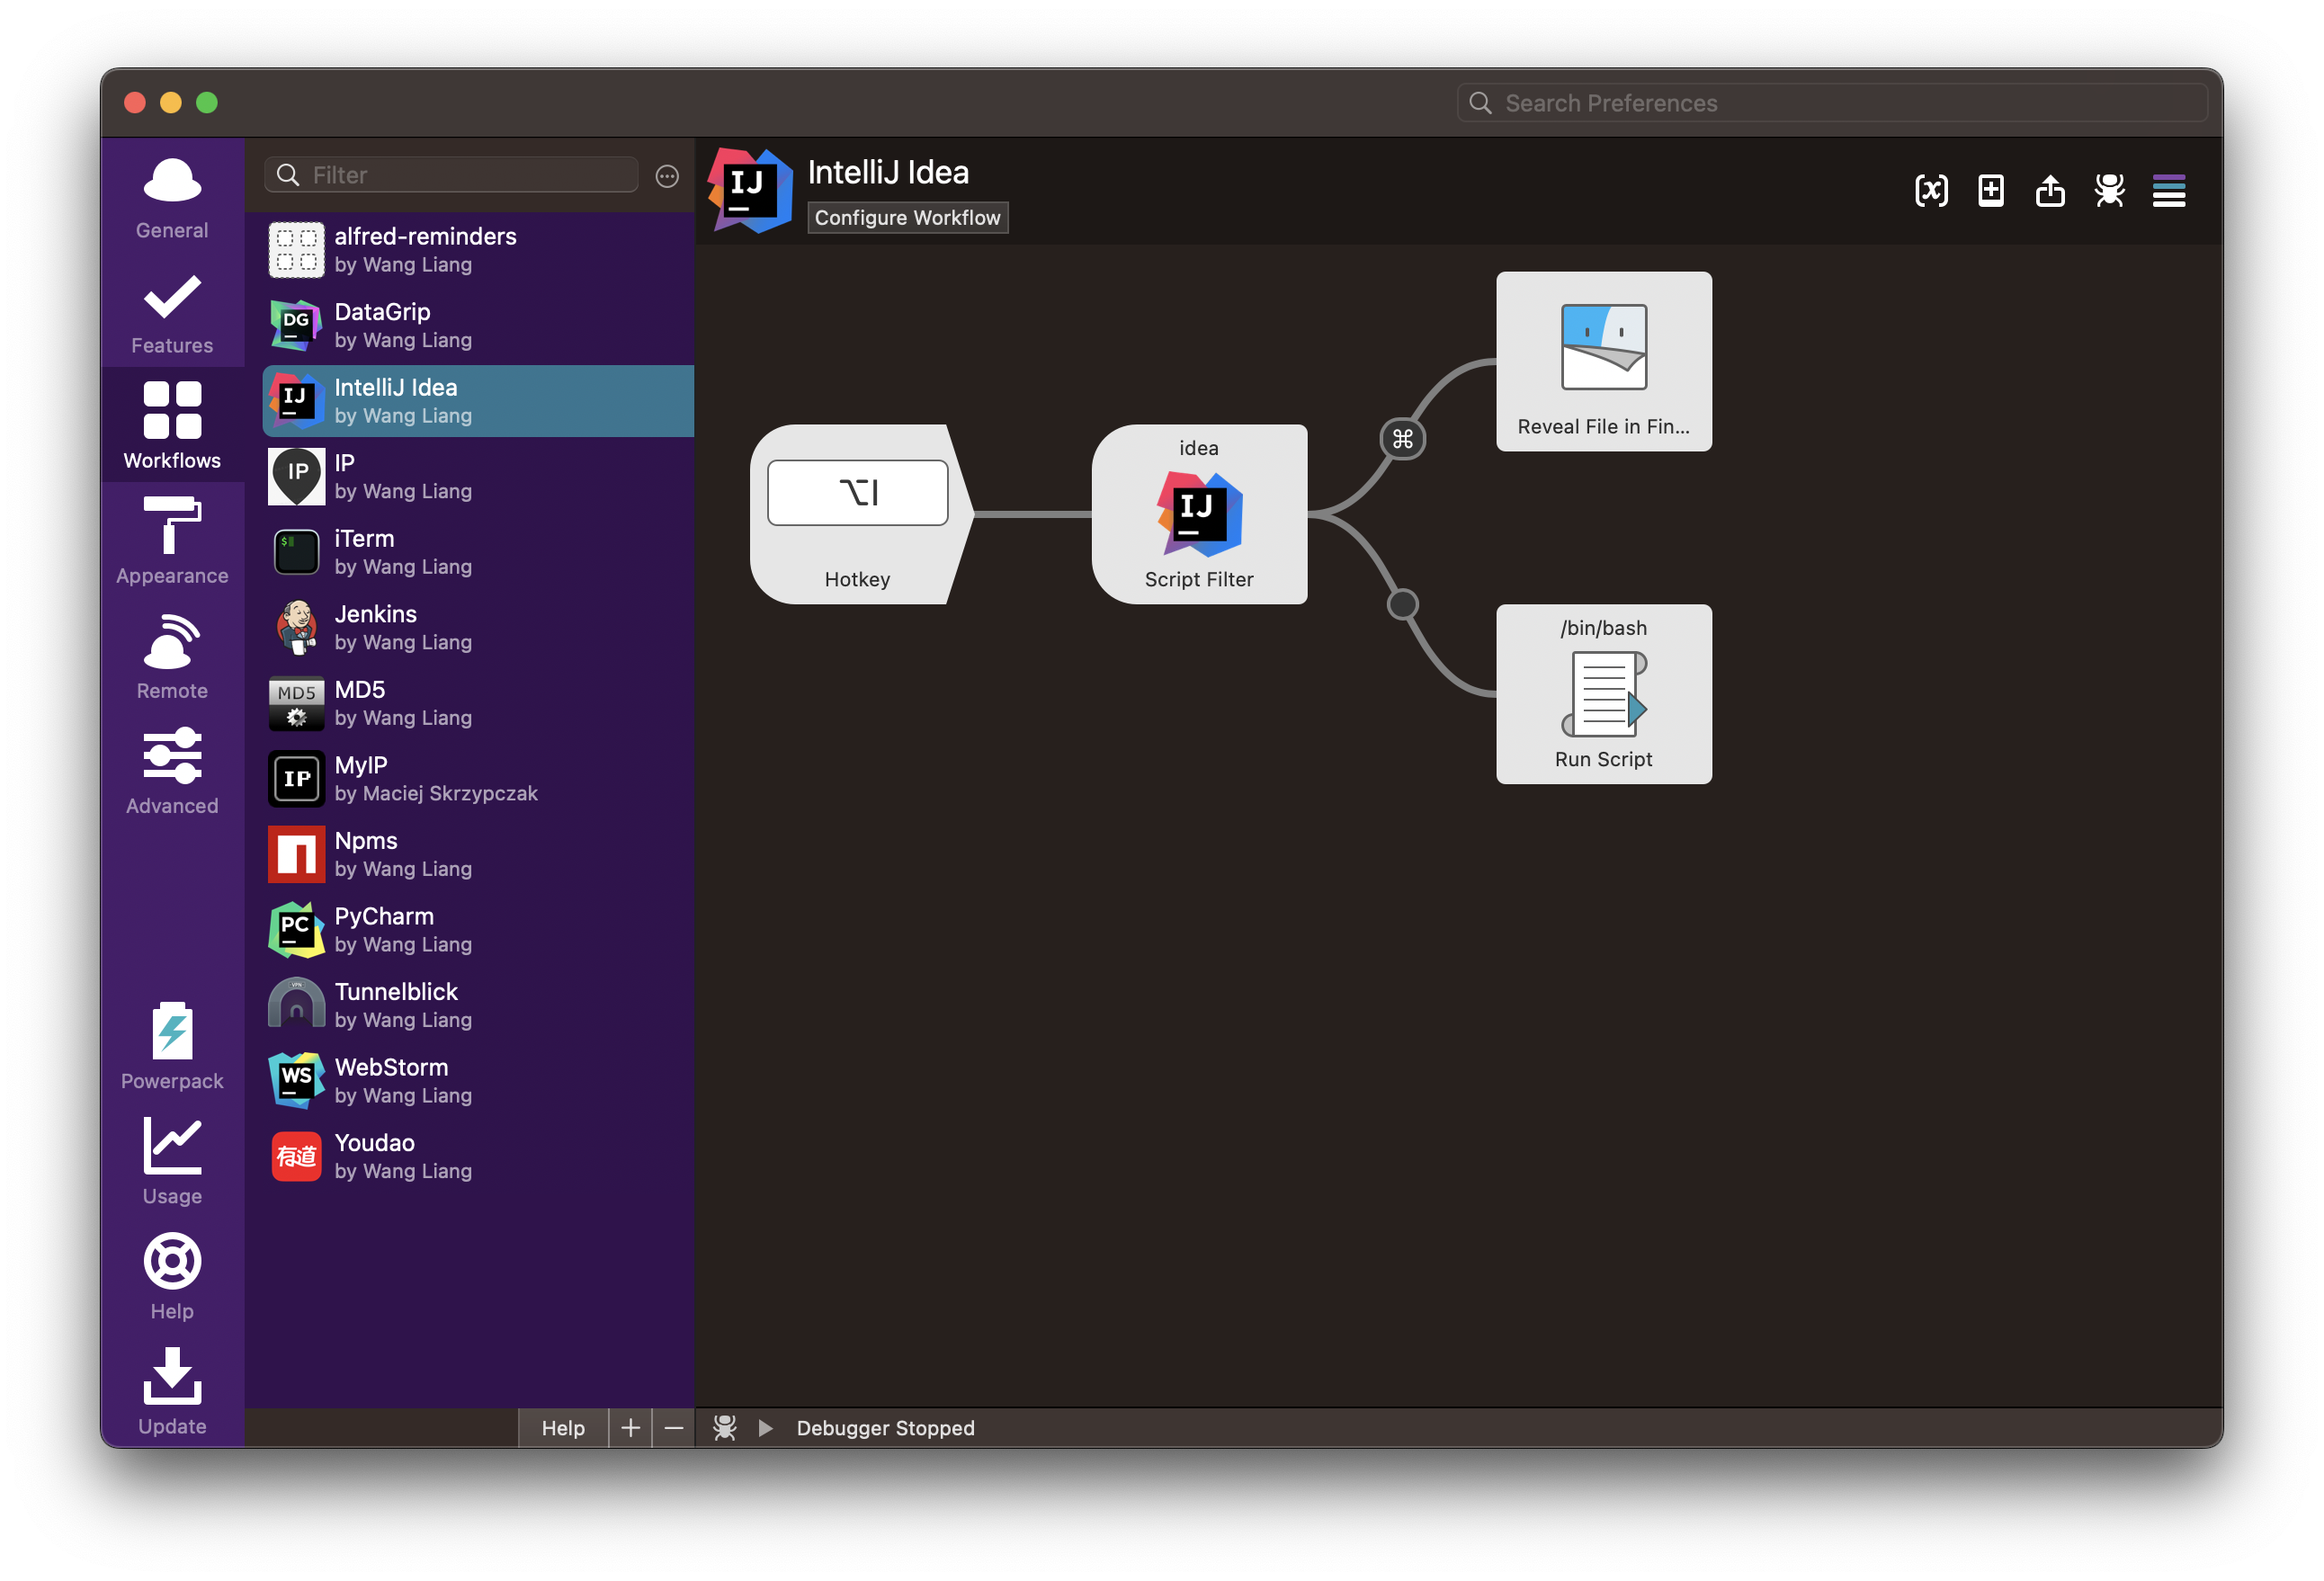Add a new workflow object

pos(1990,191)
